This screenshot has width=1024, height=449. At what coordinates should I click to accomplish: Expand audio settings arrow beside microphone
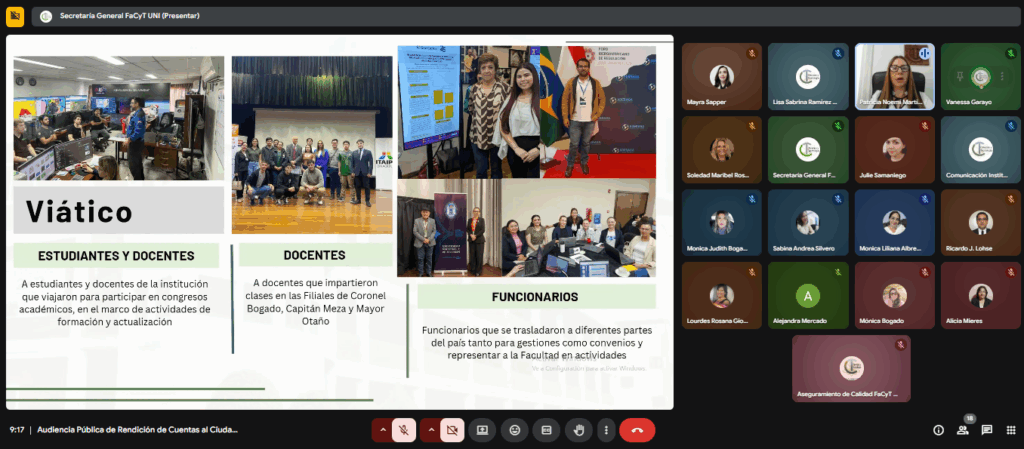381,430
